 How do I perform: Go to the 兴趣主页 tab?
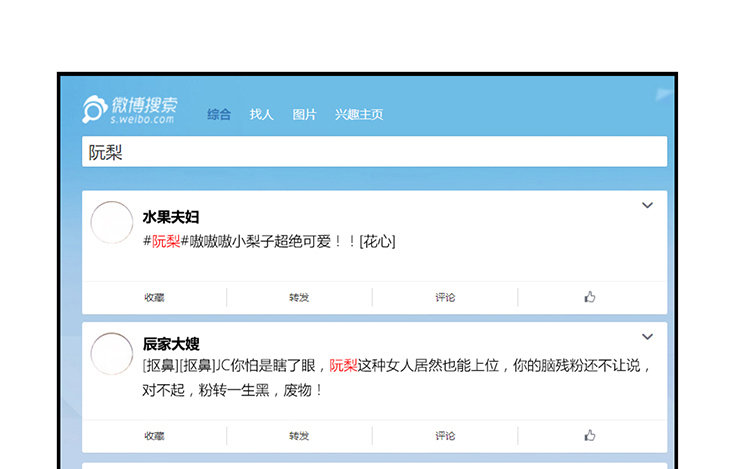coord(359,115)
